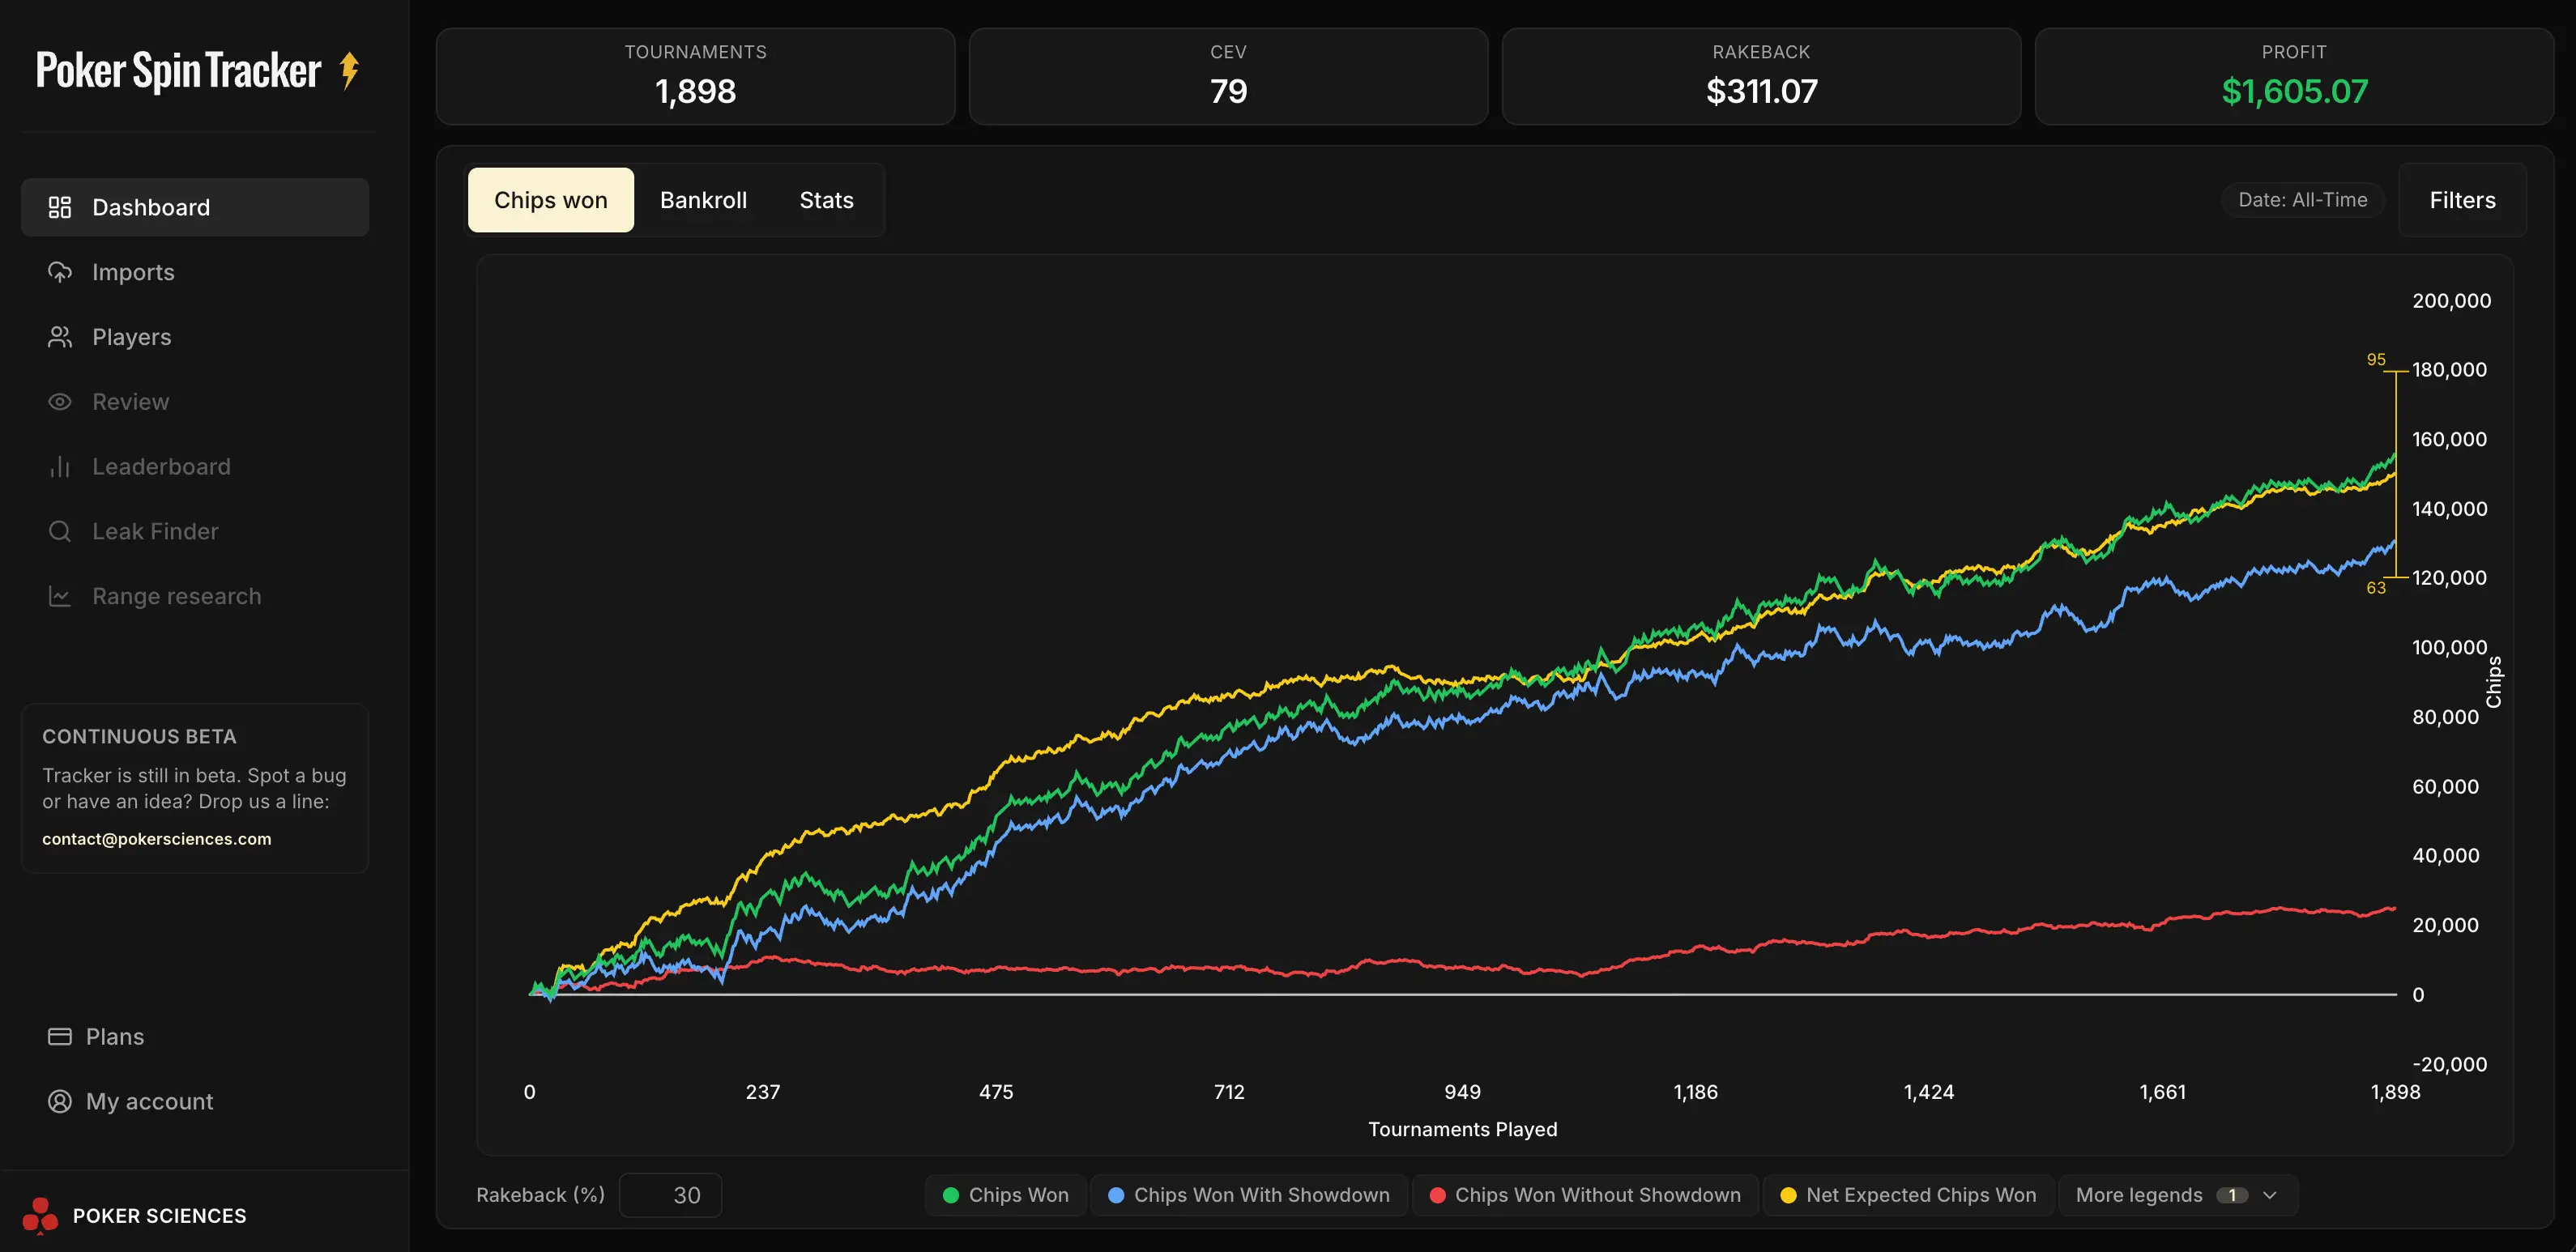The image size is (2576, 1252).
Task: Click the My account person icon
Action: pos(60,1101)
